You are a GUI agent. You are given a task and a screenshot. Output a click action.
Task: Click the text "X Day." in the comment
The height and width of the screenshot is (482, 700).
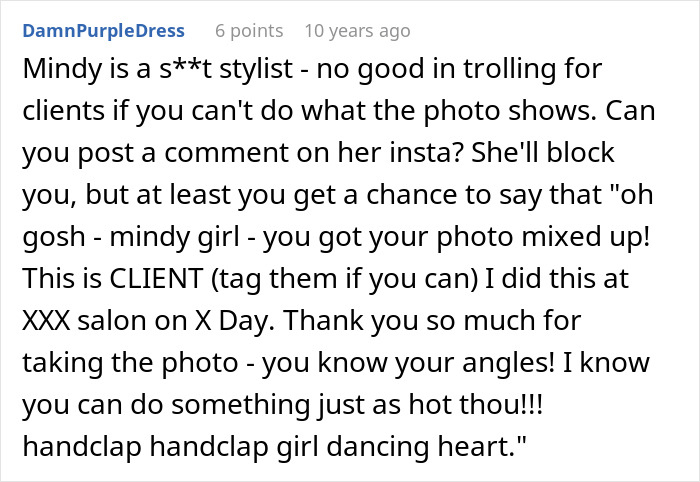tap(235, 322)
